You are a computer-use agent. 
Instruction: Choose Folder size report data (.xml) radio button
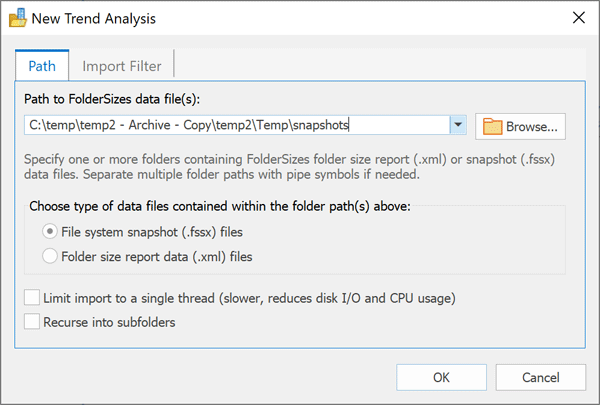click(49, 256)
